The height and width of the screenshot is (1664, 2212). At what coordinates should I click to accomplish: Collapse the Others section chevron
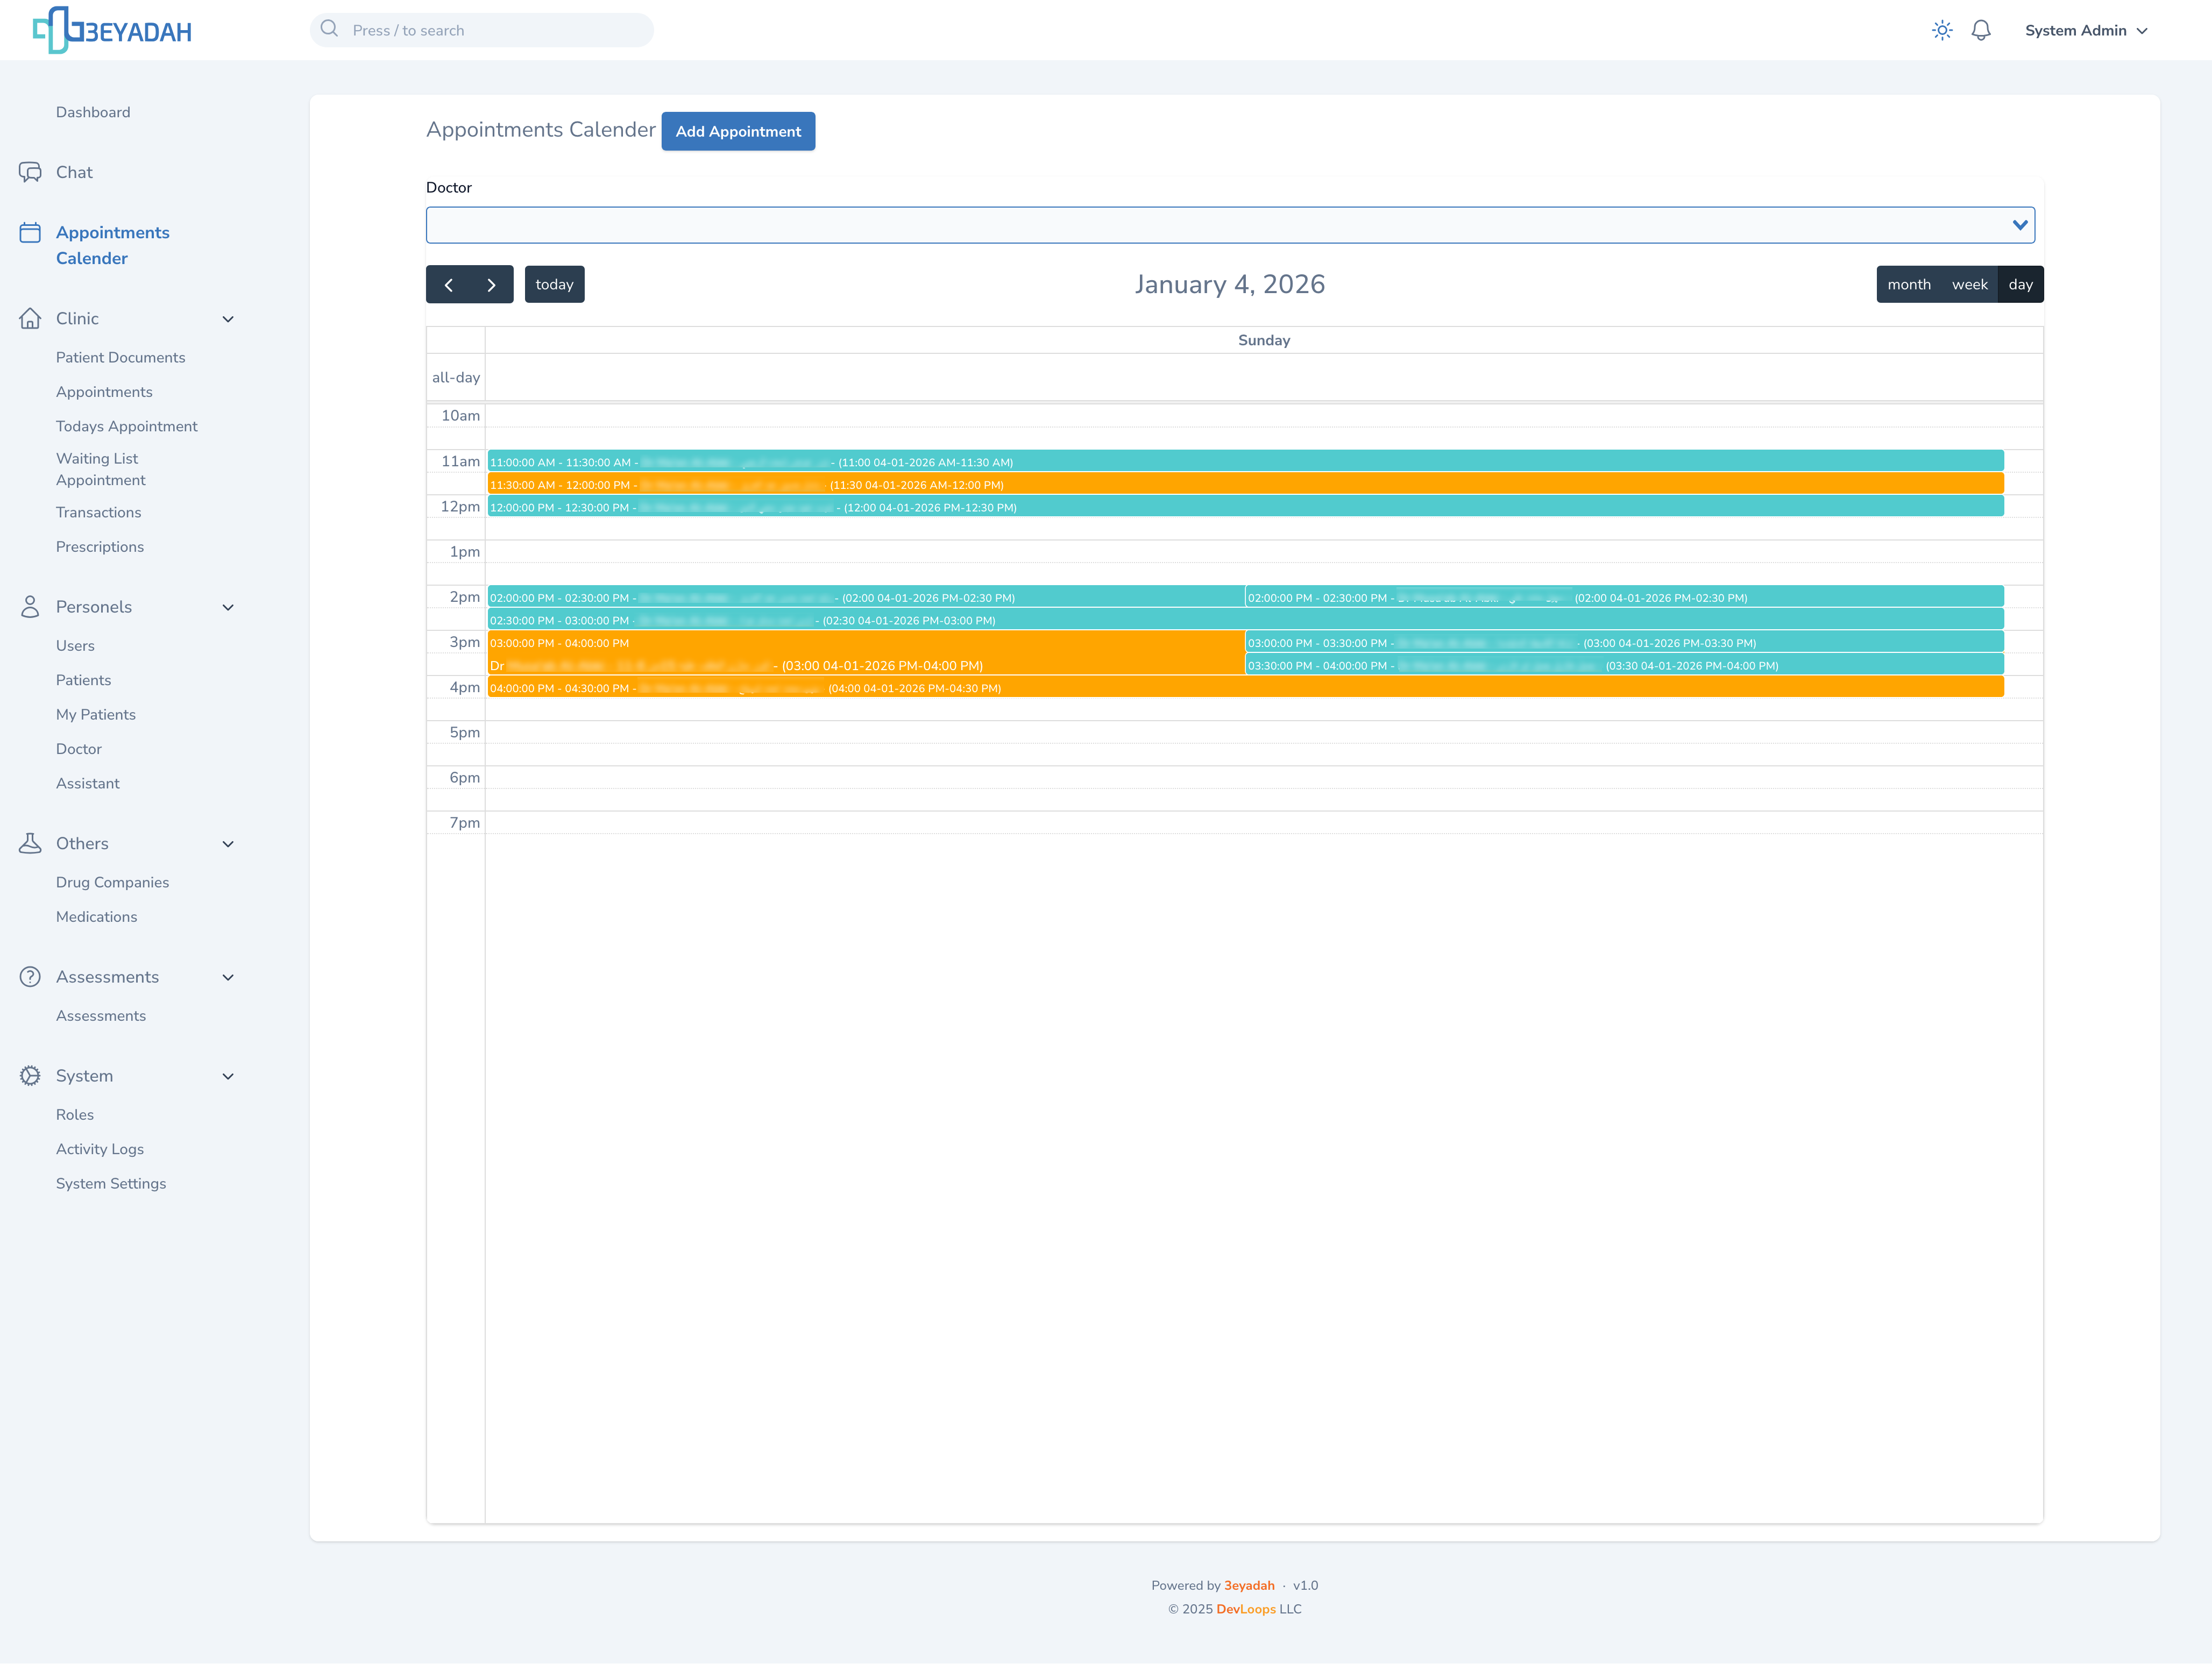point(228,844)
